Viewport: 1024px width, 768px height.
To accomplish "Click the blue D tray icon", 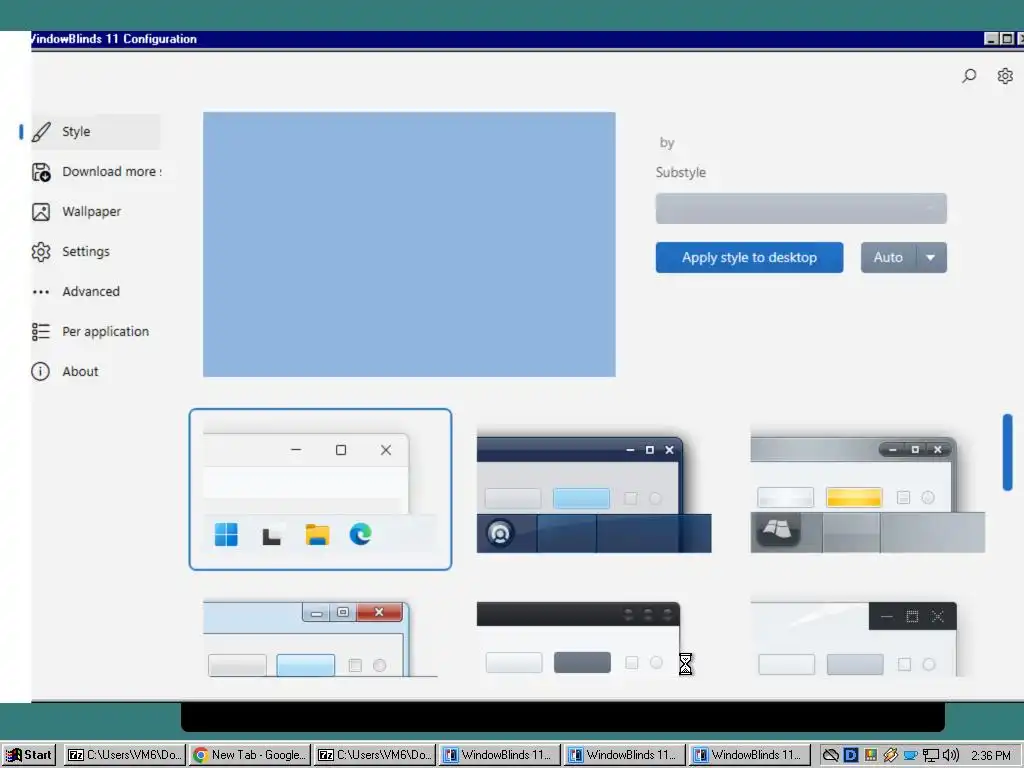I will click(x=850, y=755).
